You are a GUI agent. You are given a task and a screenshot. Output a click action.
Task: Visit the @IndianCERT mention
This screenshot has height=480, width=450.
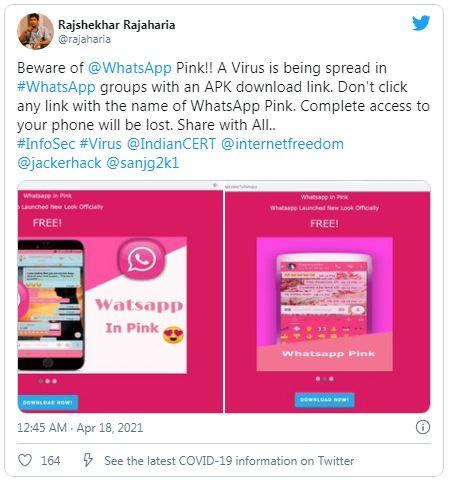click(x=171, y=144)
